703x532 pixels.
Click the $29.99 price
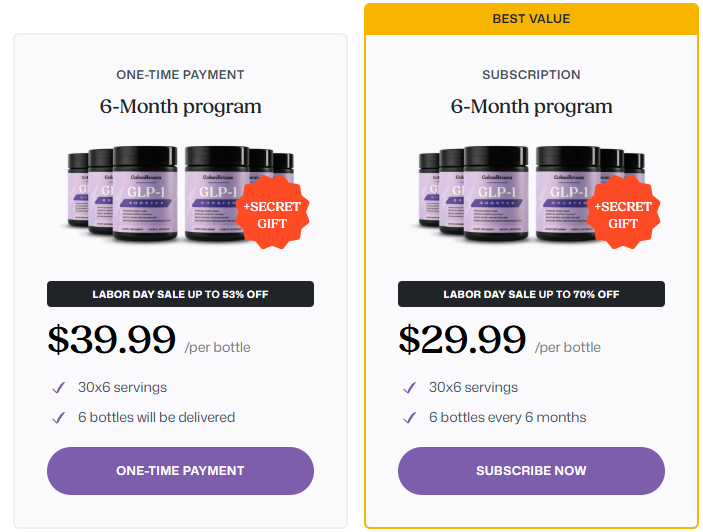(x=462, y=341)
